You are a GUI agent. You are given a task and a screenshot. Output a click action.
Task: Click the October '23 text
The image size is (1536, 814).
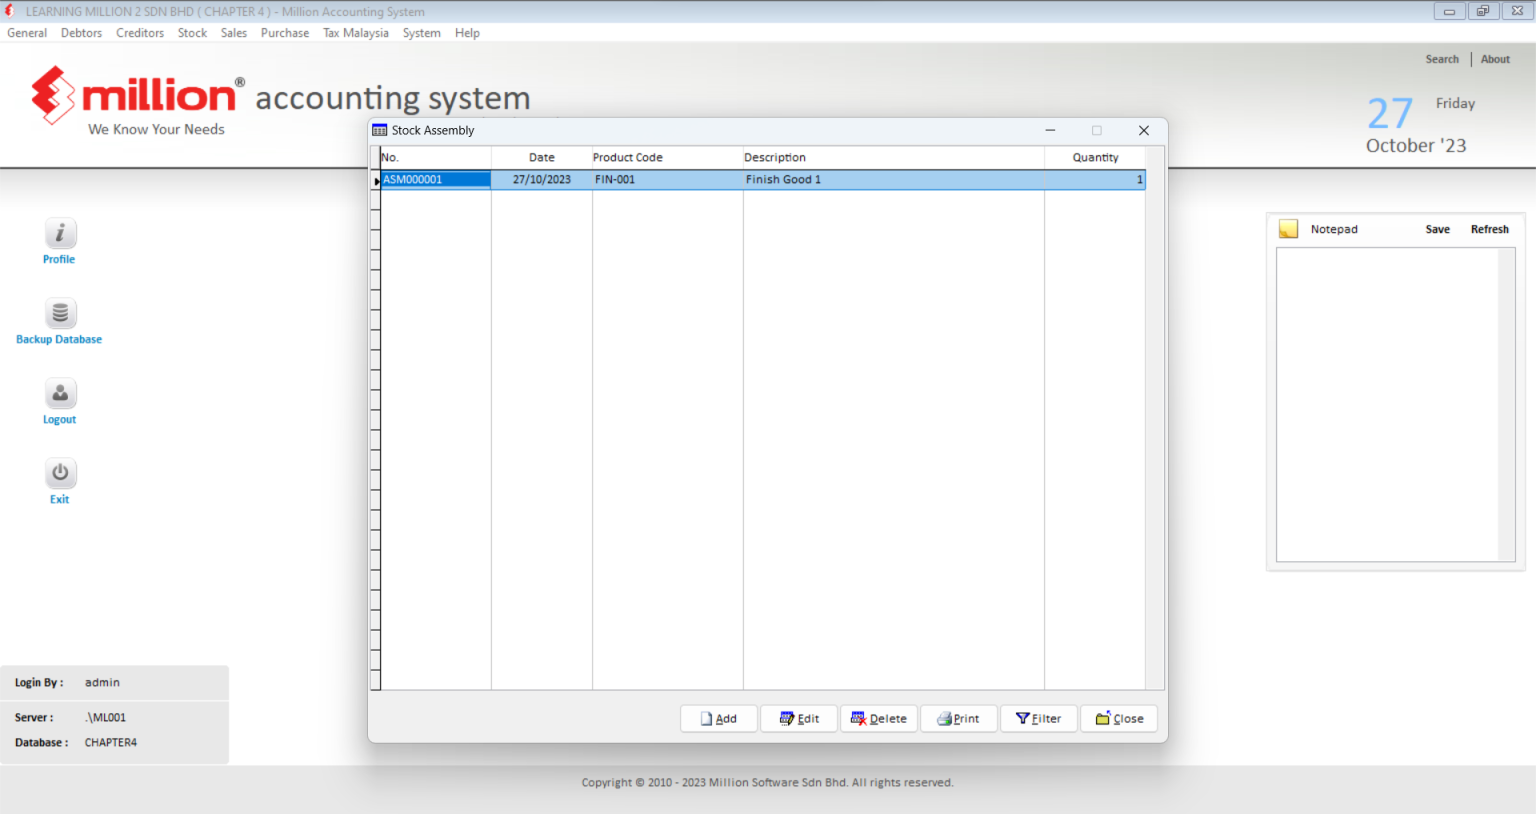[x=1416, y=146]
